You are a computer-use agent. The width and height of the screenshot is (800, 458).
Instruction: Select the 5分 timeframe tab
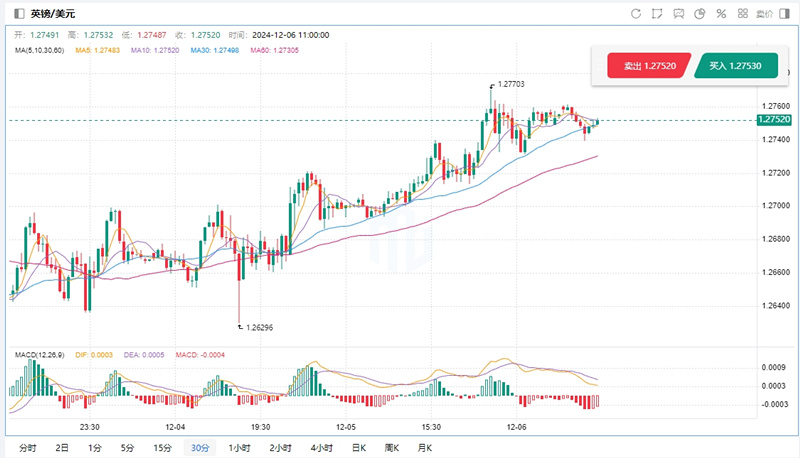[x=127, y=447]
